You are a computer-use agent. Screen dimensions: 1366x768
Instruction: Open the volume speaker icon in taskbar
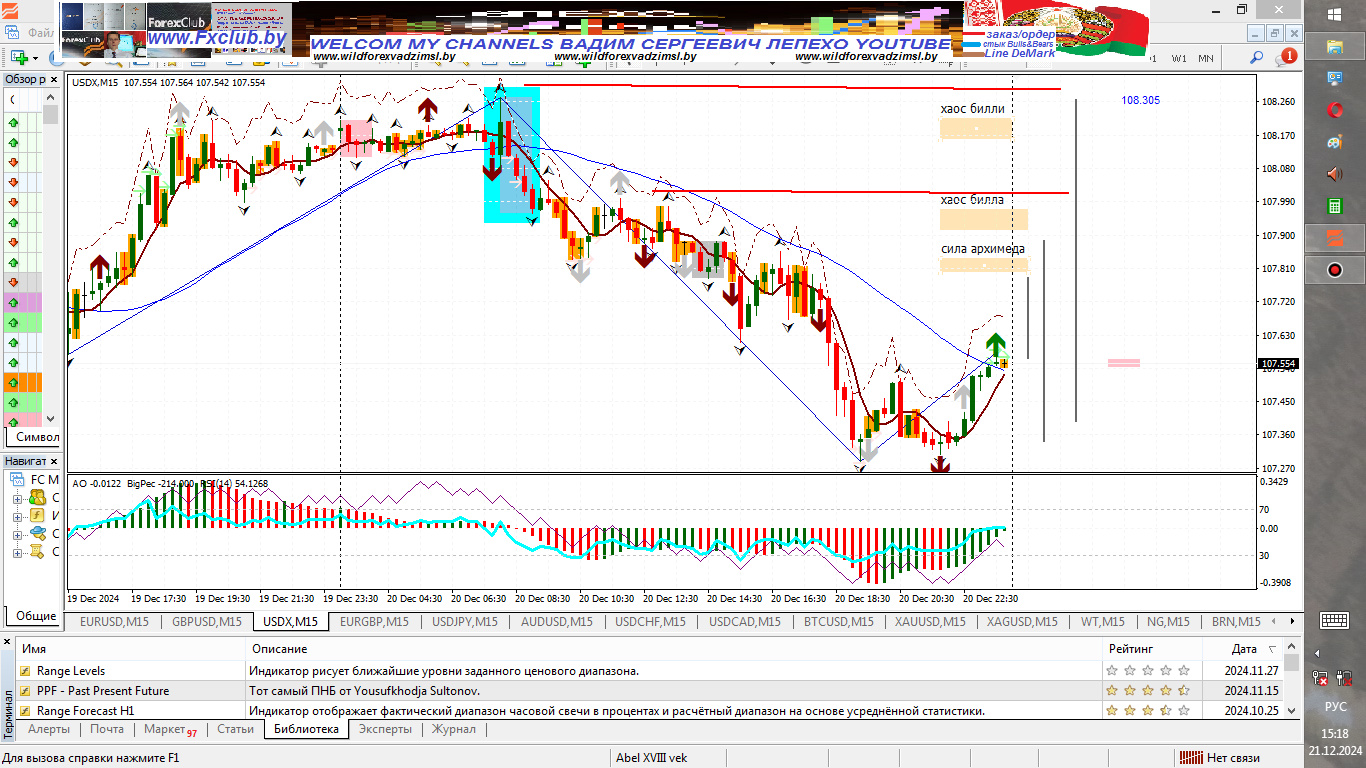[x=1335, y=174]
